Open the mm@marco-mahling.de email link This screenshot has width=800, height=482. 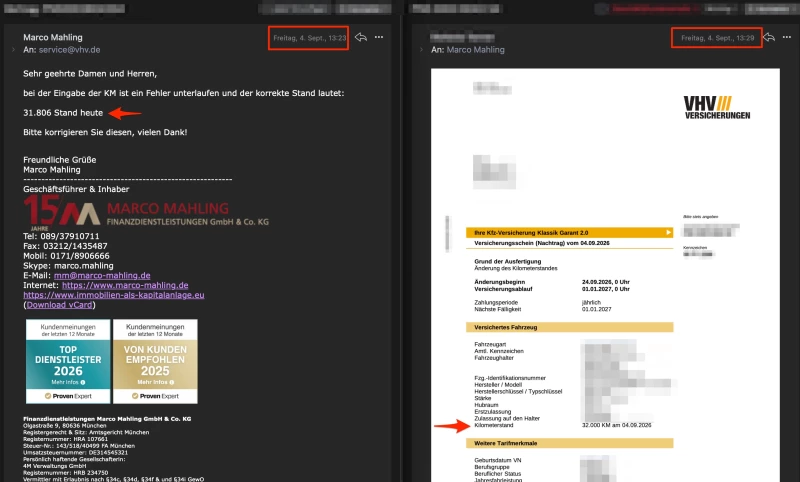point(102,275)
